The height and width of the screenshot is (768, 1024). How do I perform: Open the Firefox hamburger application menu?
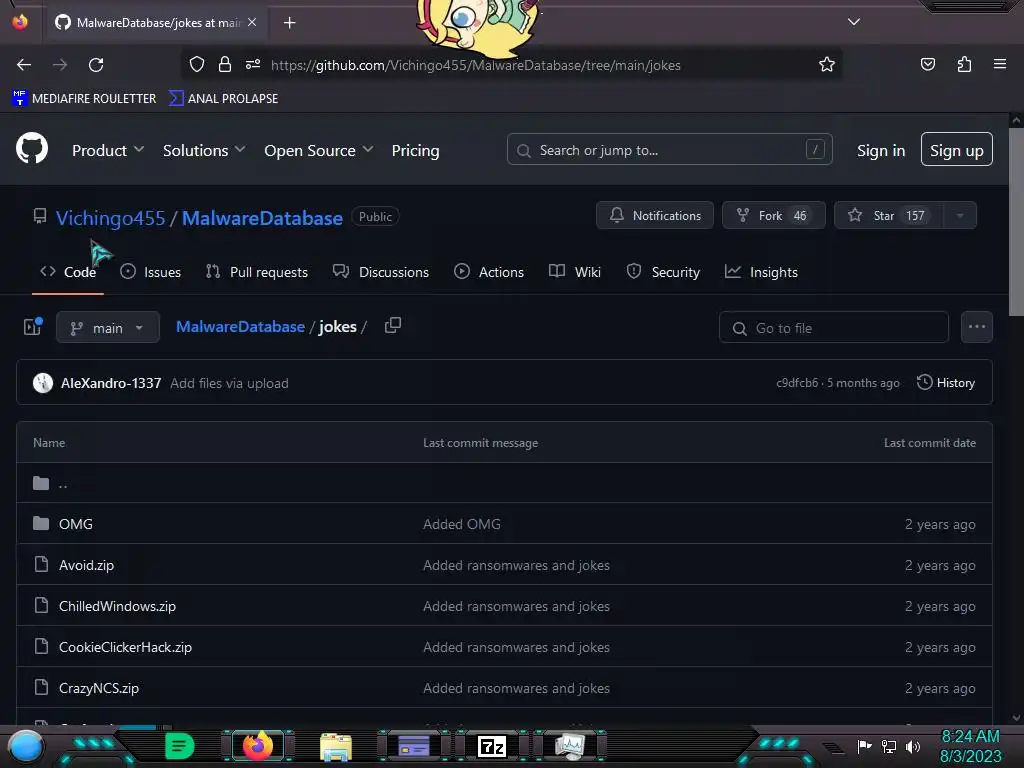pyautogui.click(x=1000, y=64)
